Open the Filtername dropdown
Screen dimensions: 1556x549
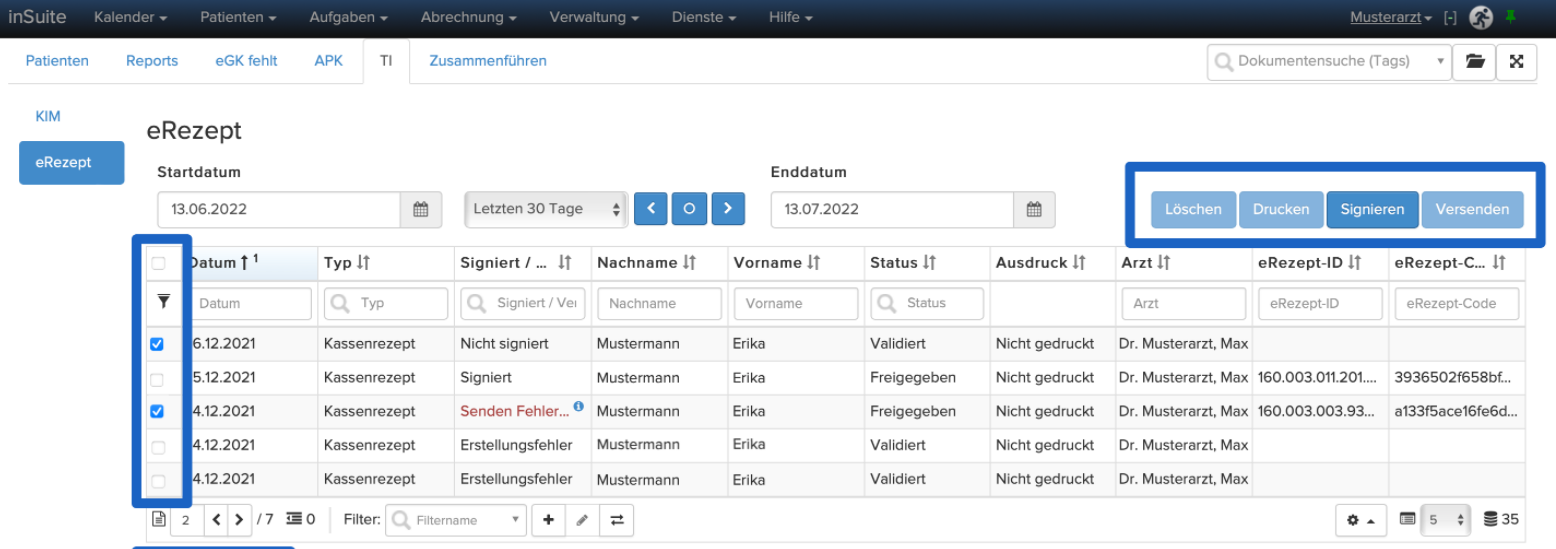pos(456,519)
